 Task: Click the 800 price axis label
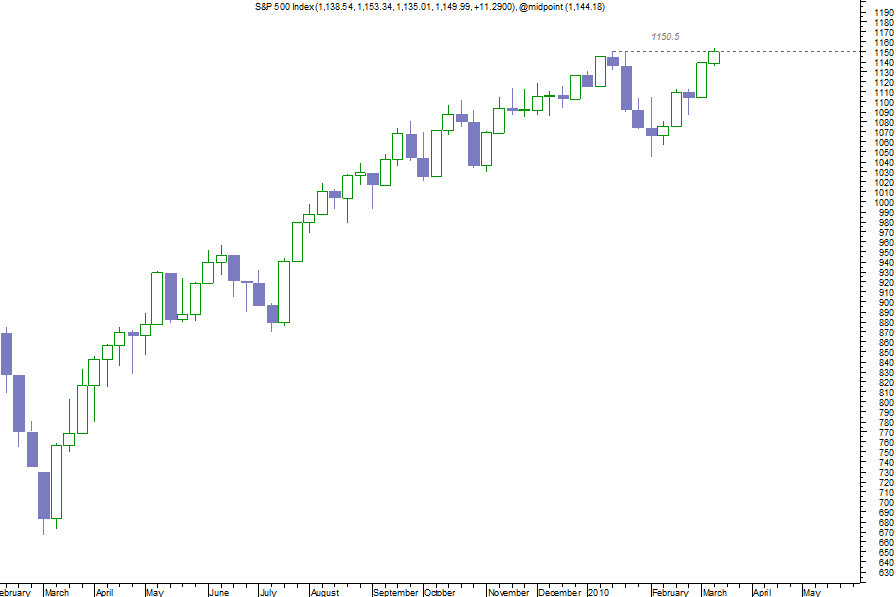pyautogui.click(x=886, y=403)
